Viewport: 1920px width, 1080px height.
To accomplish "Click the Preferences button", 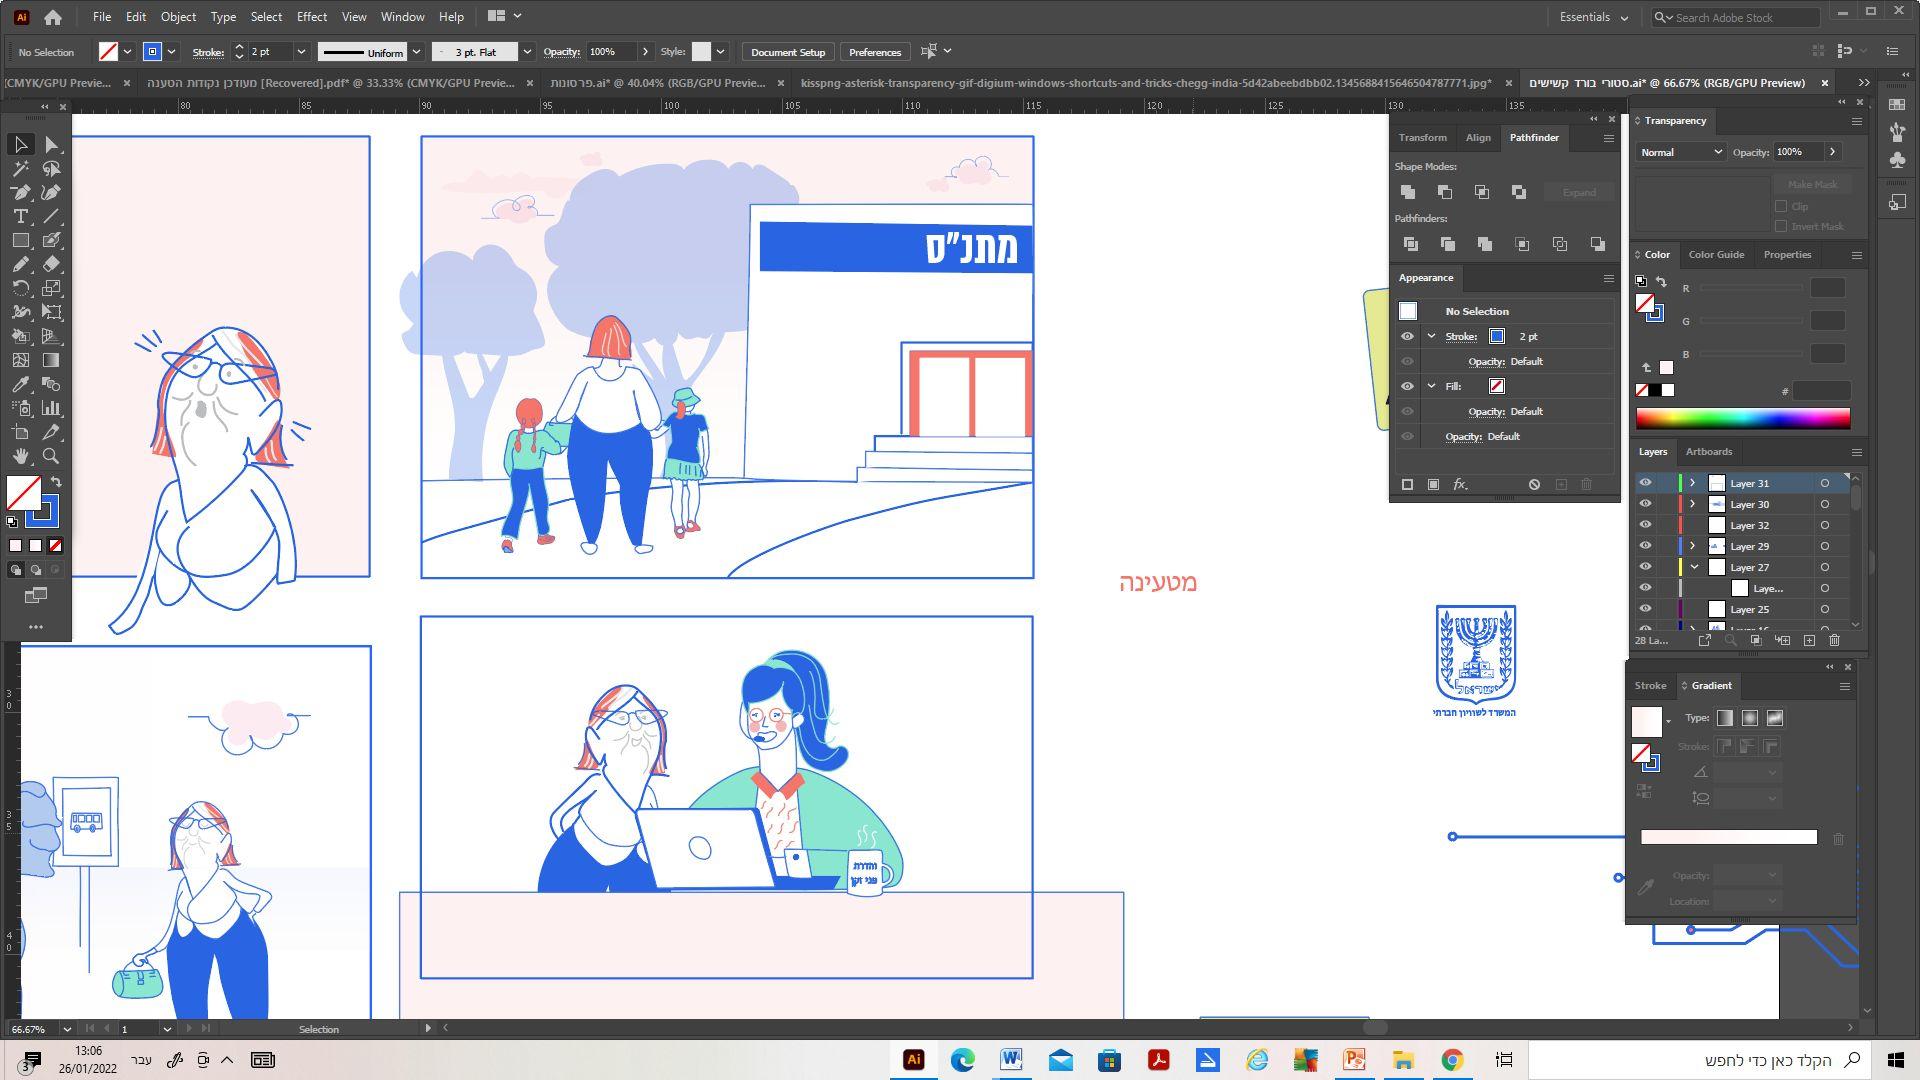I will pyautogui.click(x=874, y=52).
